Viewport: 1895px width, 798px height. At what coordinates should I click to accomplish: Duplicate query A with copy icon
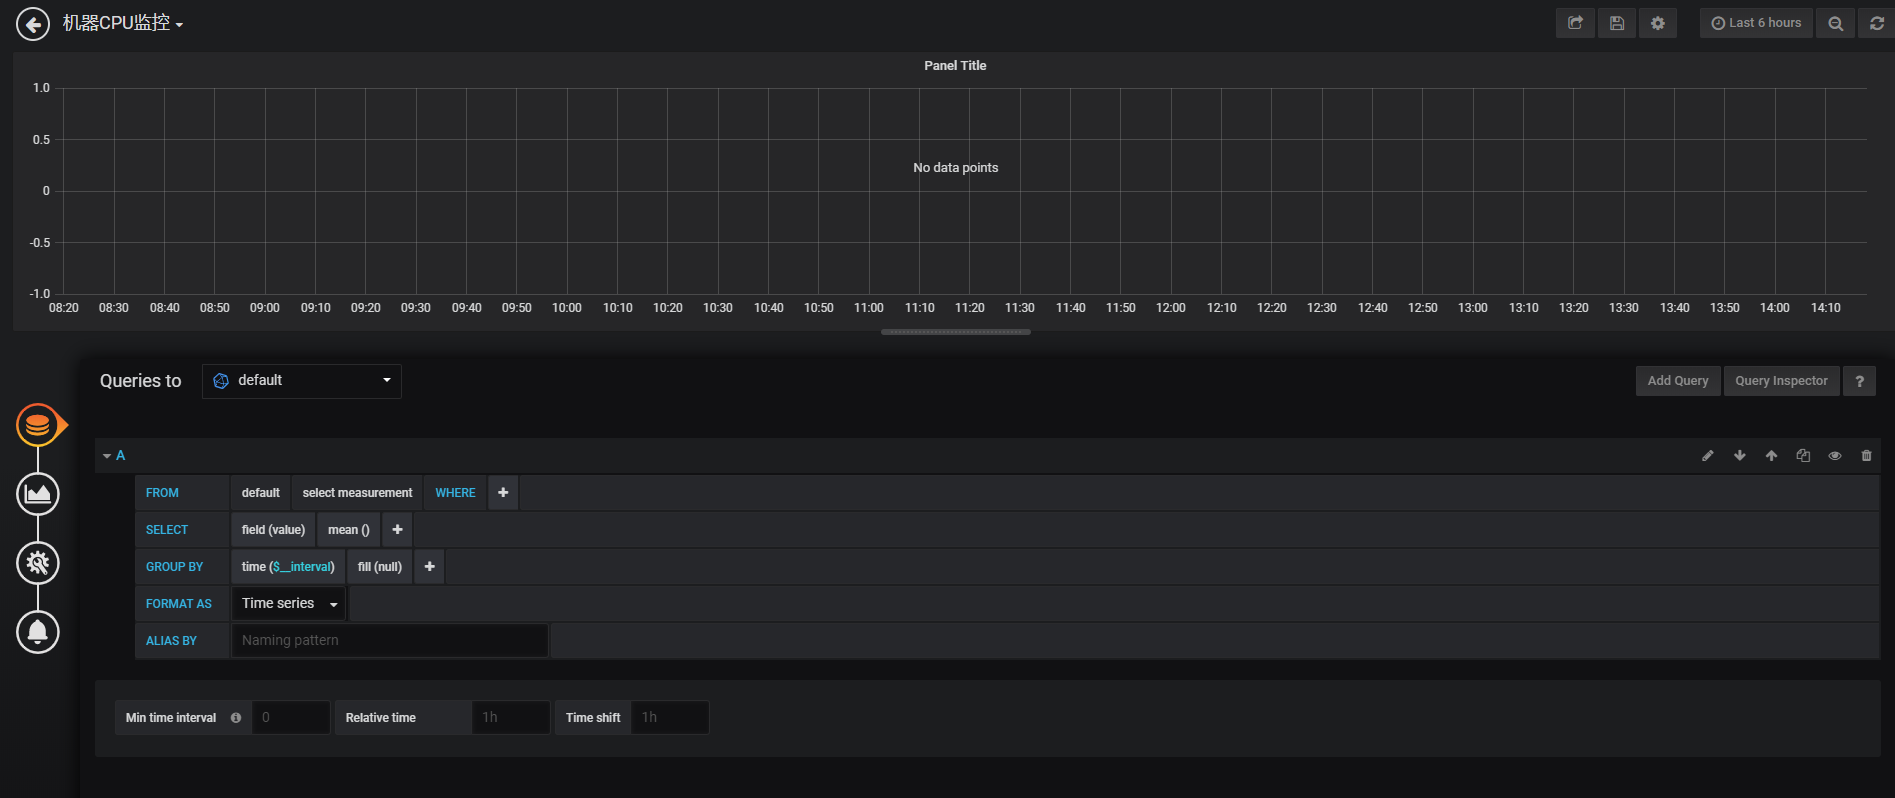1803,456
